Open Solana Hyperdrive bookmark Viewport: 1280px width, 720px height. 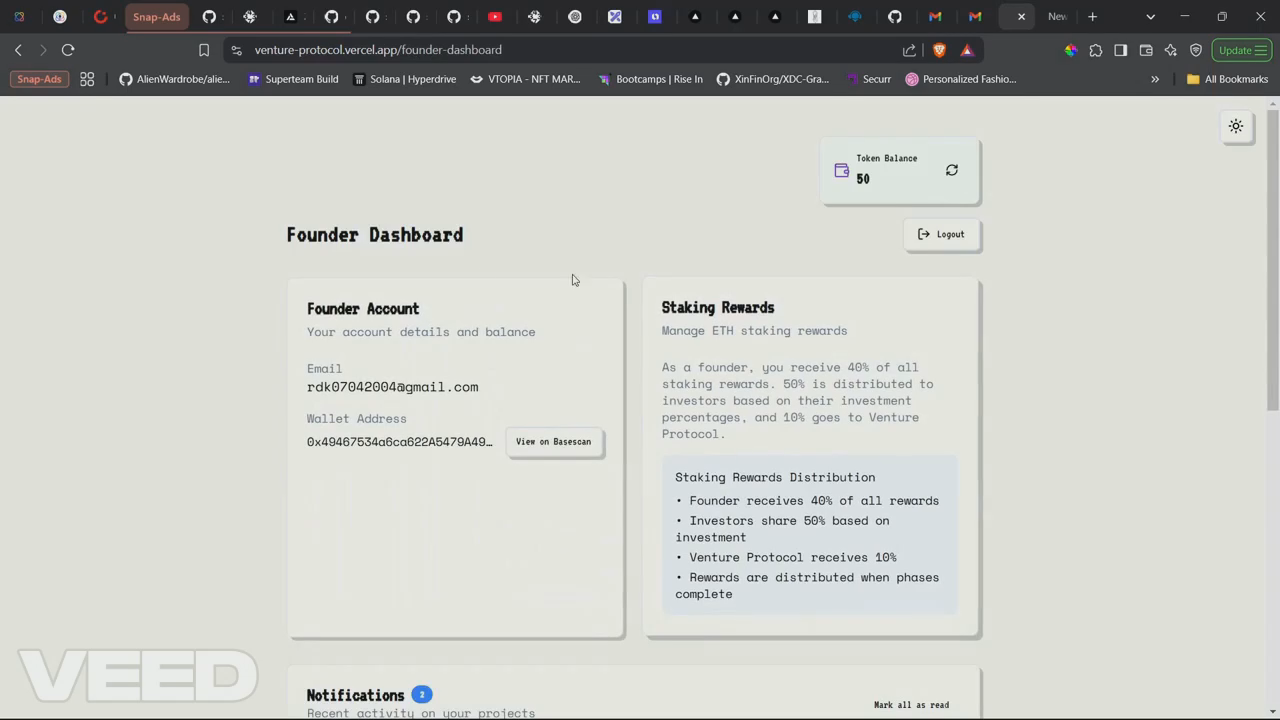[404, 79]
